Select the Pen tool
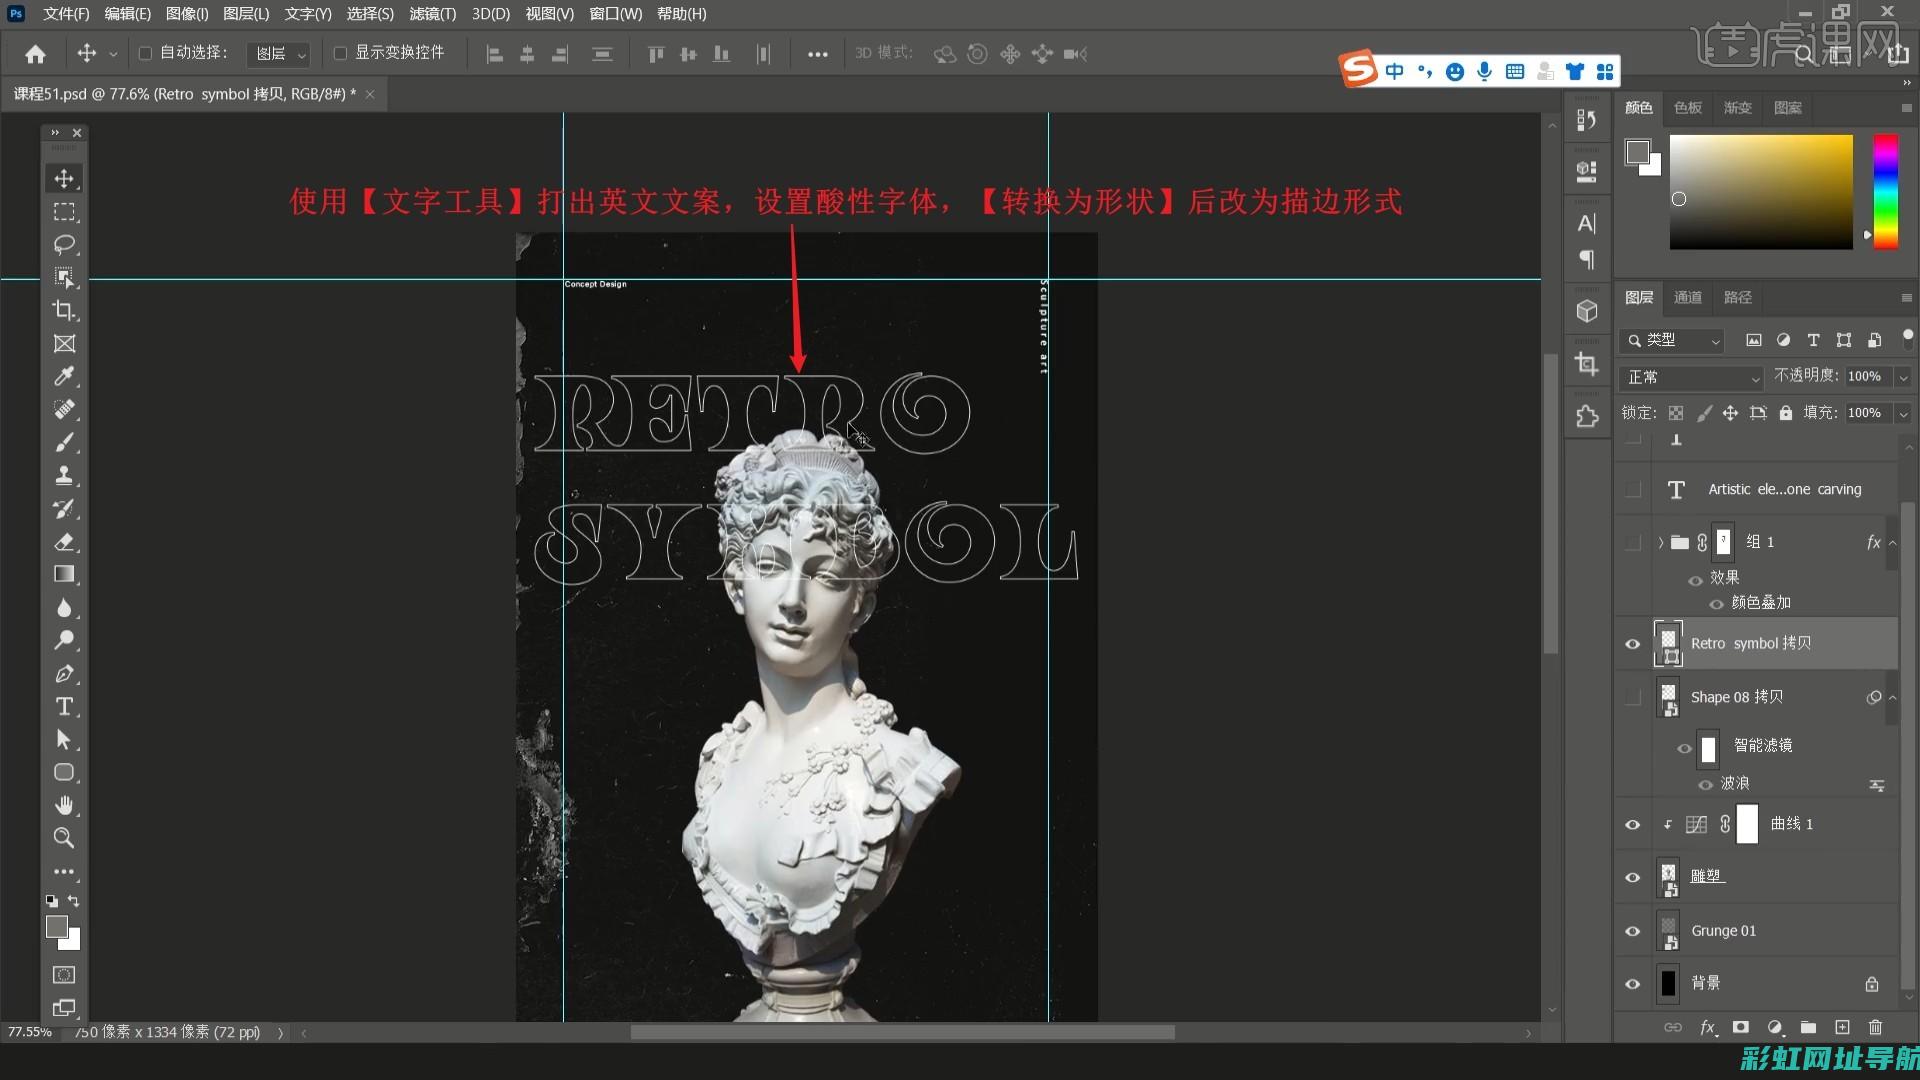Image resolution: width=1920 pixels, height=1080 pixels. tap(64, 674)
